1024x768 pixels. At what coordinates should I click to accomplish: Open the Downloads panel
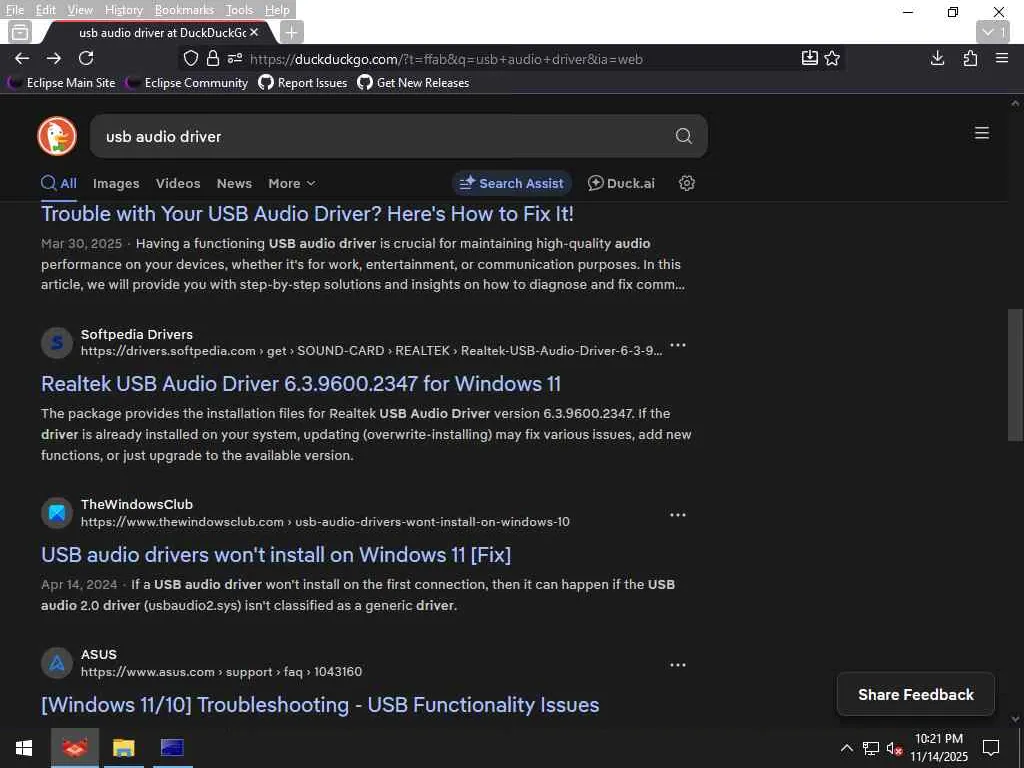coord(937,58)
